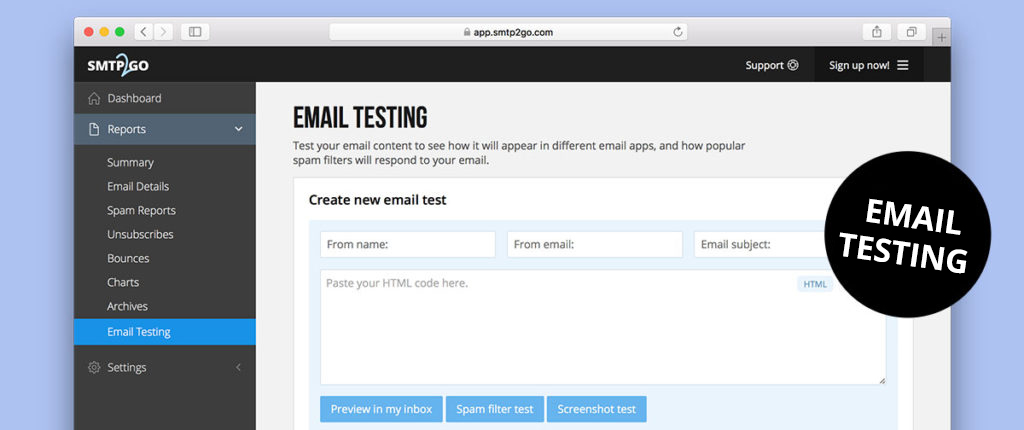Click the Support lifebuoy icon

point(793,65)
